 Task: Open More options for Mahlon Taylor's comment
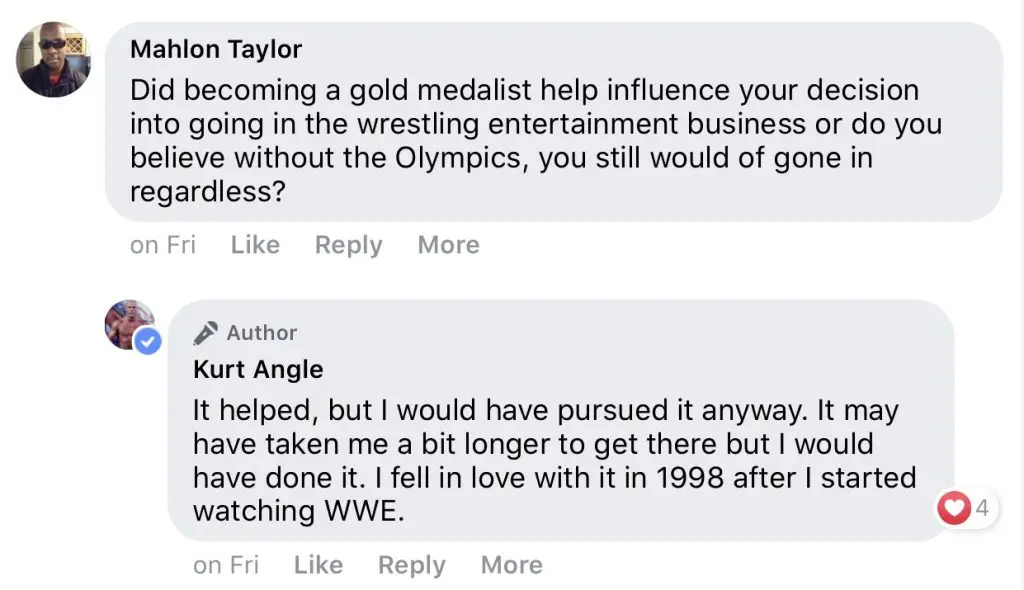[x=448, y=245]
